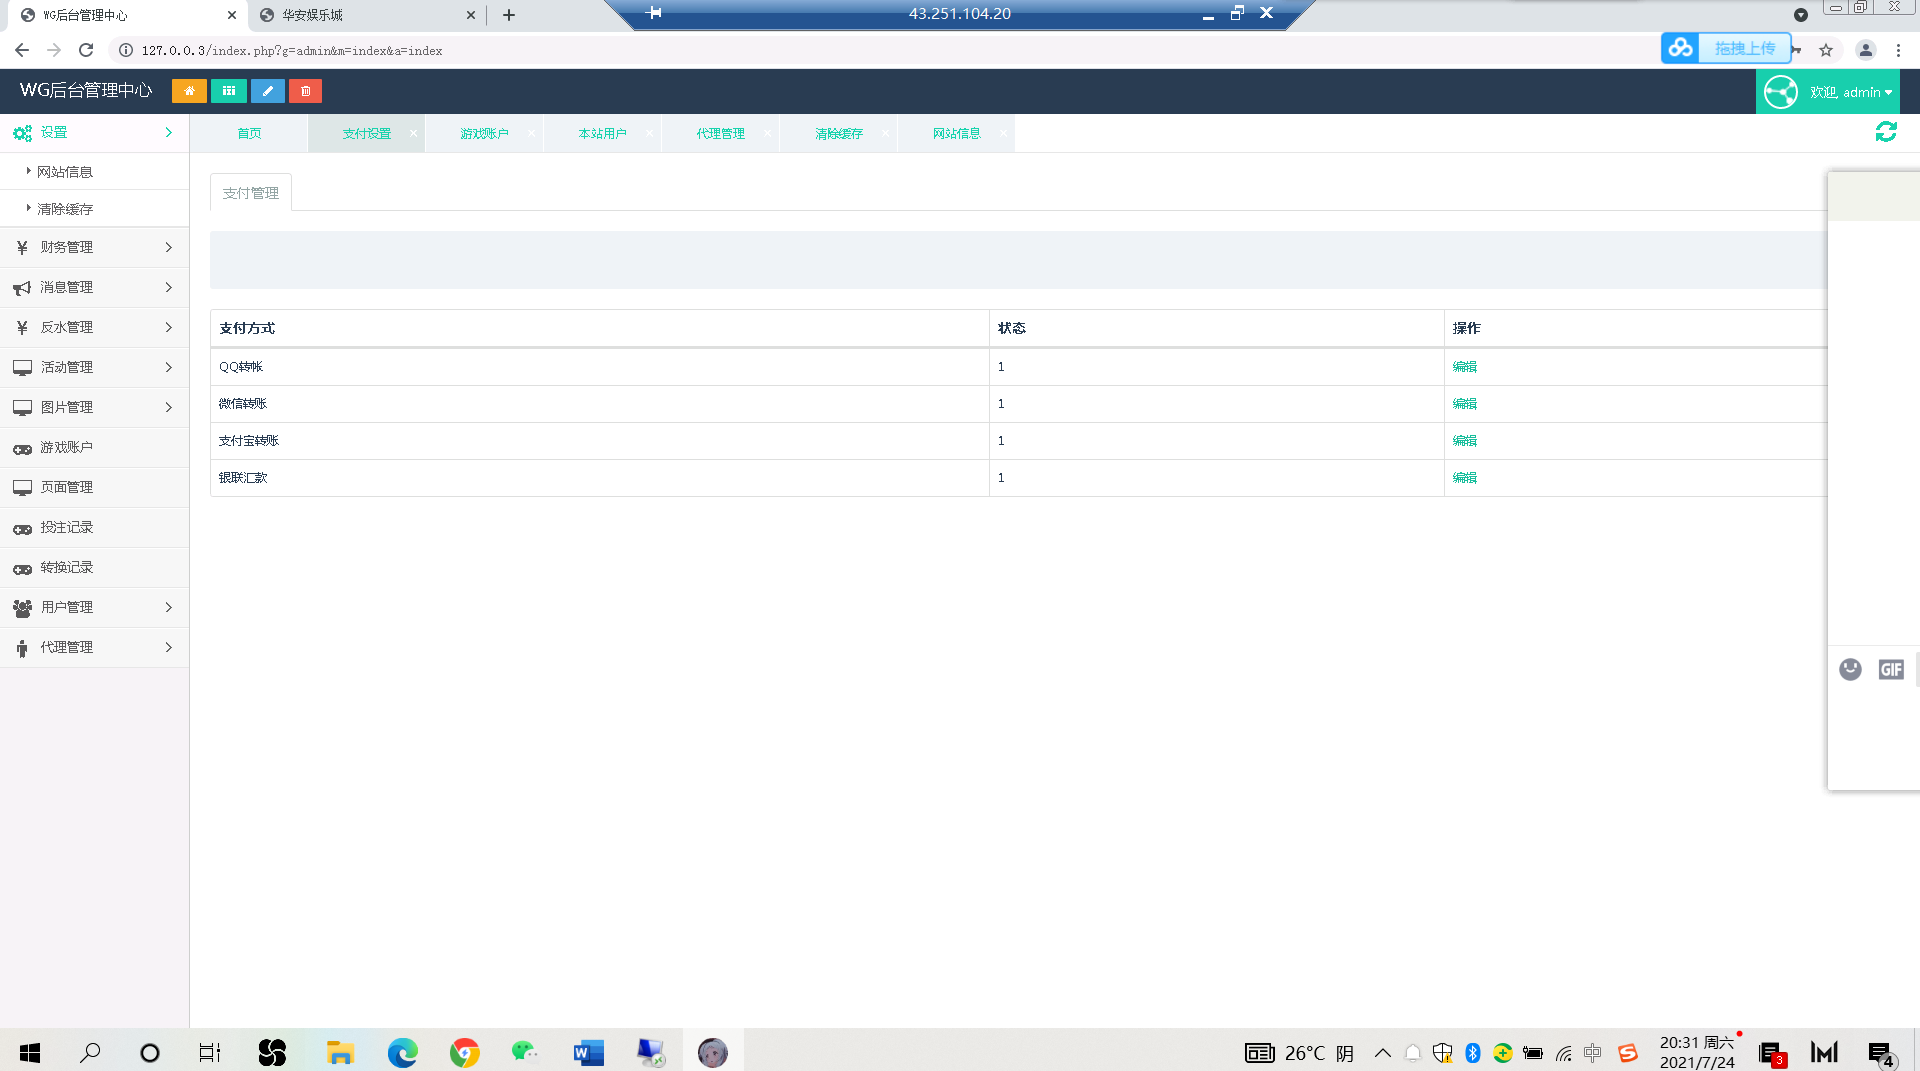
Task: Open the admin user dropdown
Action: (x=1828, y=92)
